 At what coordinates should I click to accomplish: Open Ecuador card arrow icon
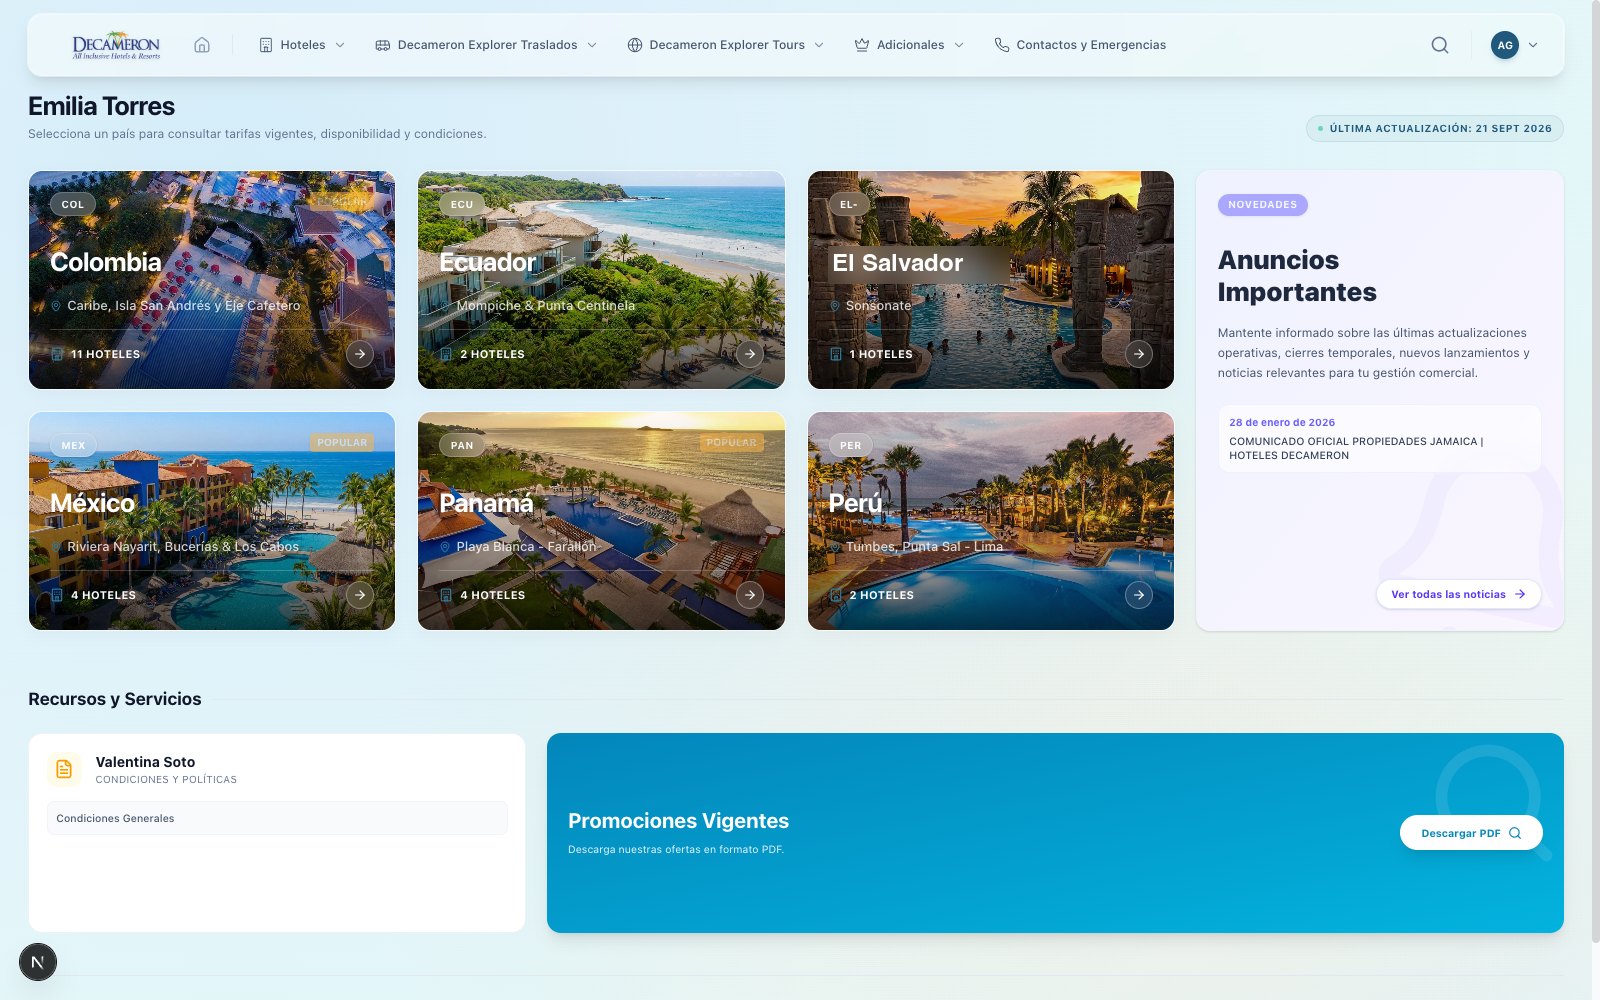point(750,354)
